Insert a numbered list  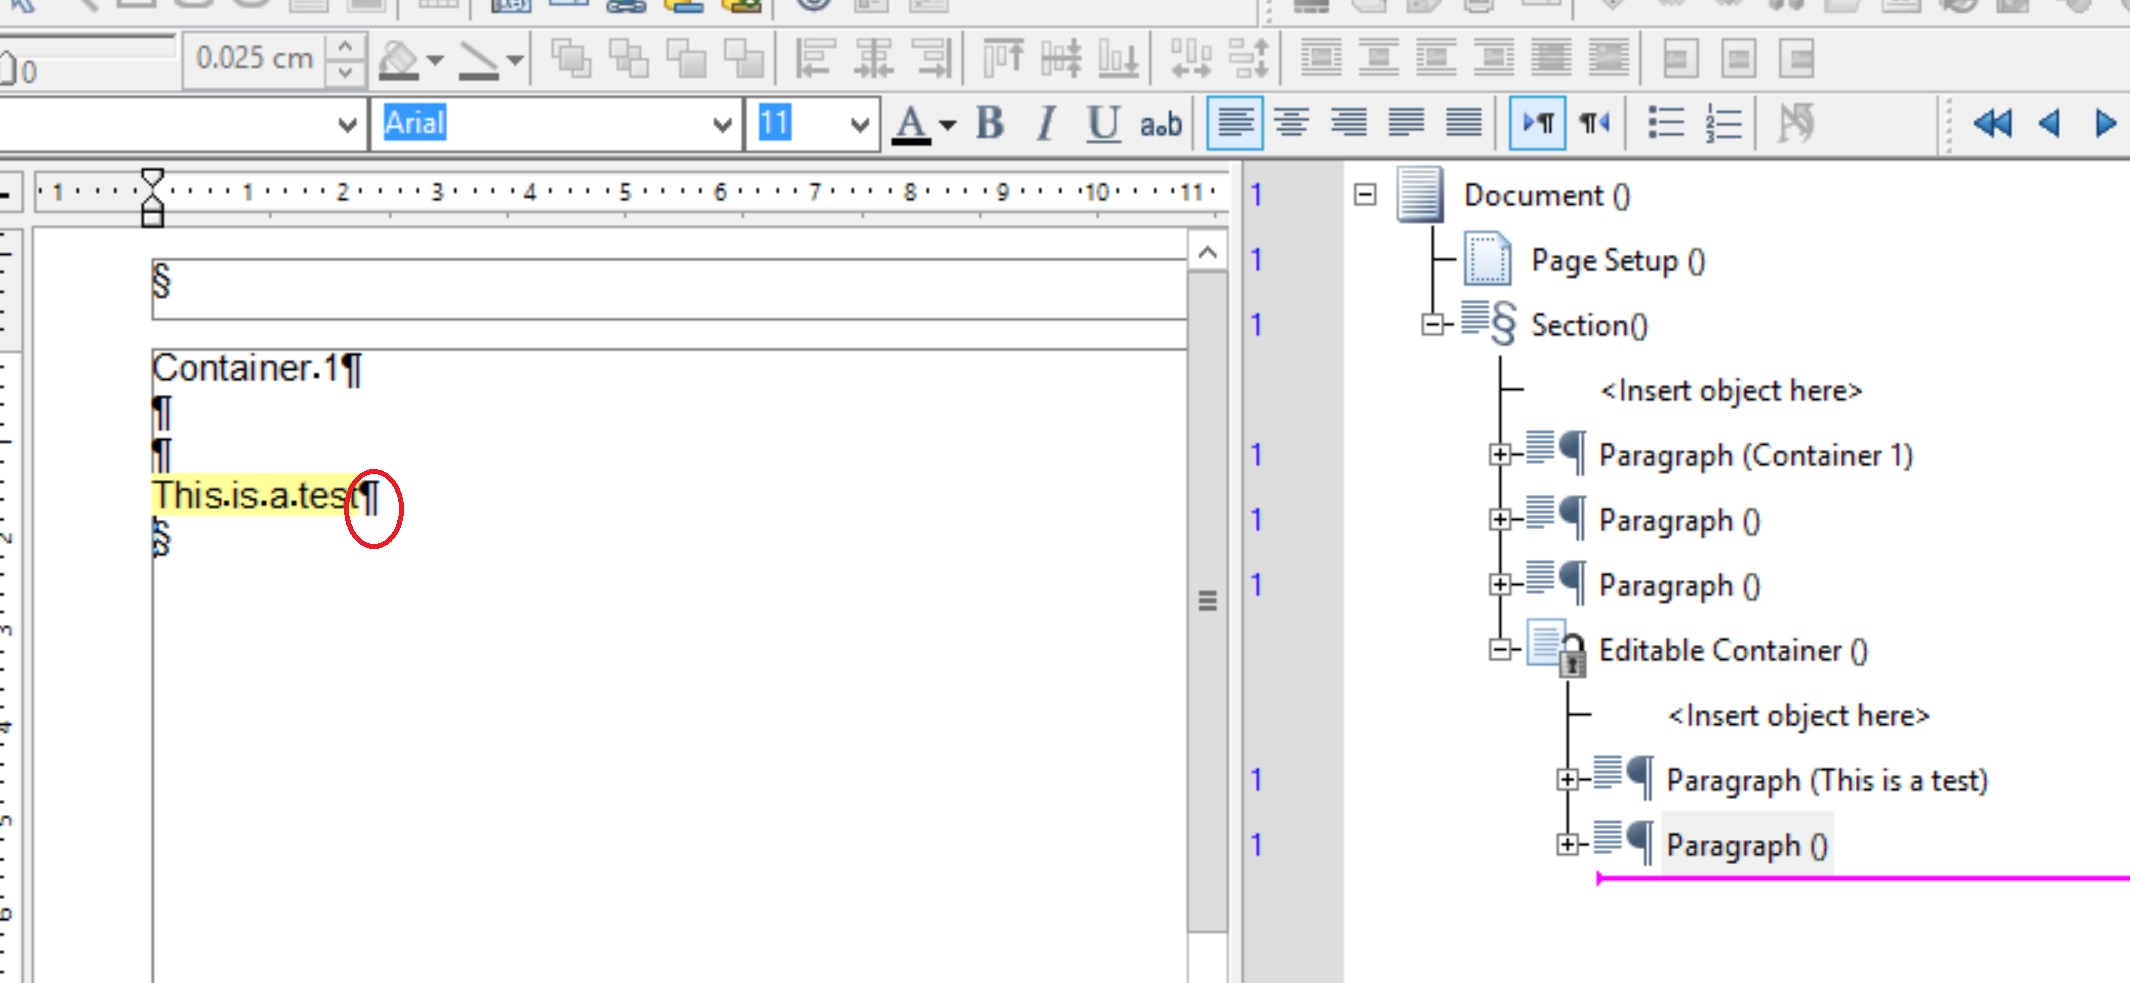click(x=1724, y=124)
